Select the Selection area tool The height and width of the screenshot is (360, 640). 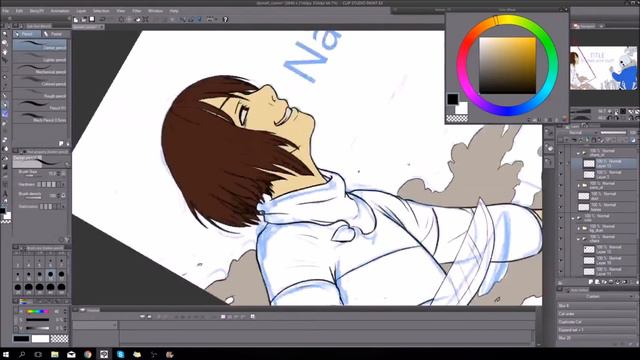[4, 77]
